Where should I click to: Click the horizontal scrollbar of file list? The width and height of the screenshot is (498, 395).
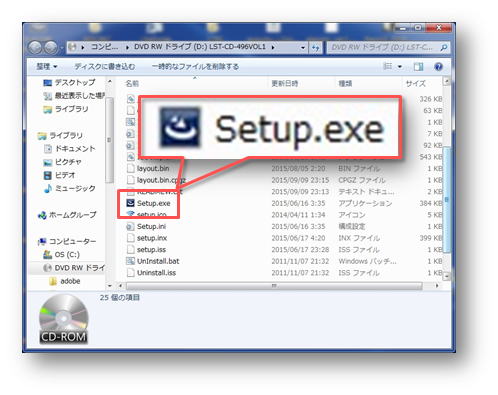pyautogui.click(x=274, y=286)
